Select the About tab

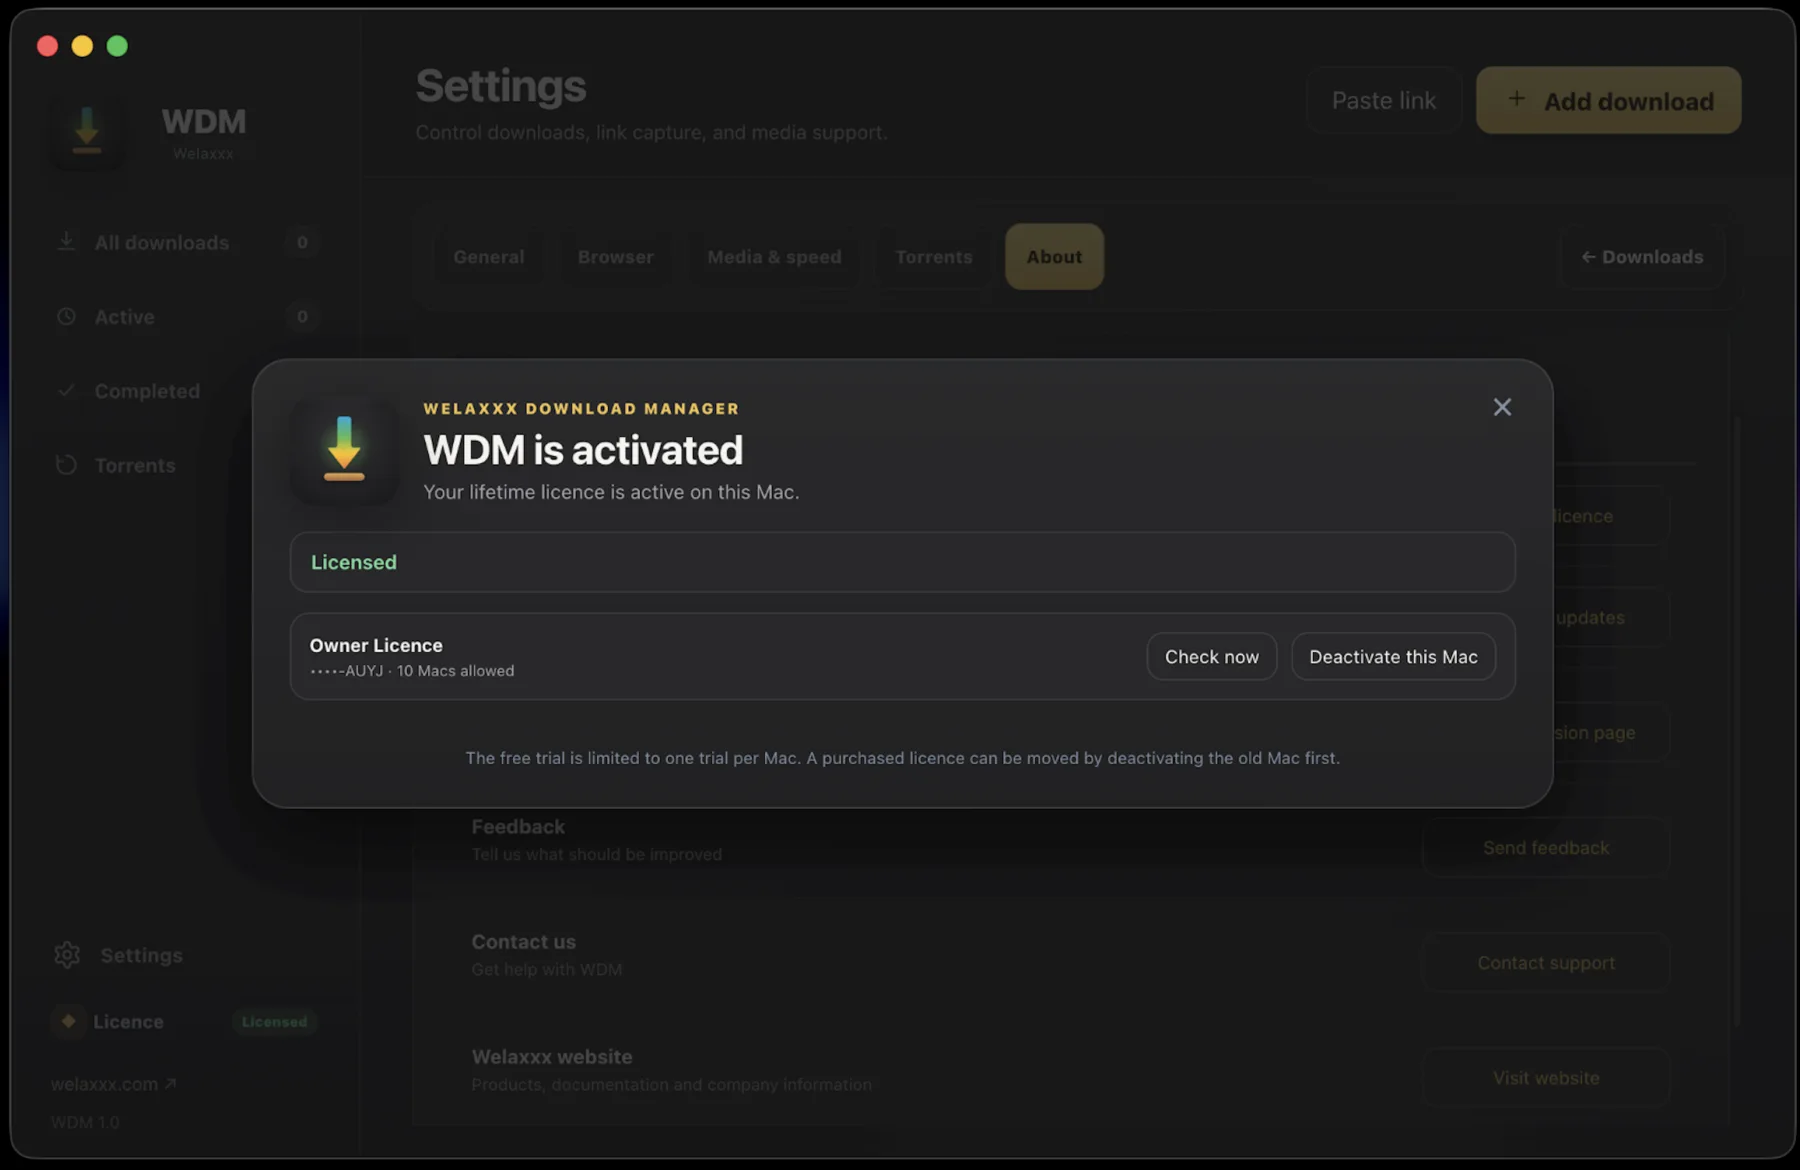(x=1054, y=257)
